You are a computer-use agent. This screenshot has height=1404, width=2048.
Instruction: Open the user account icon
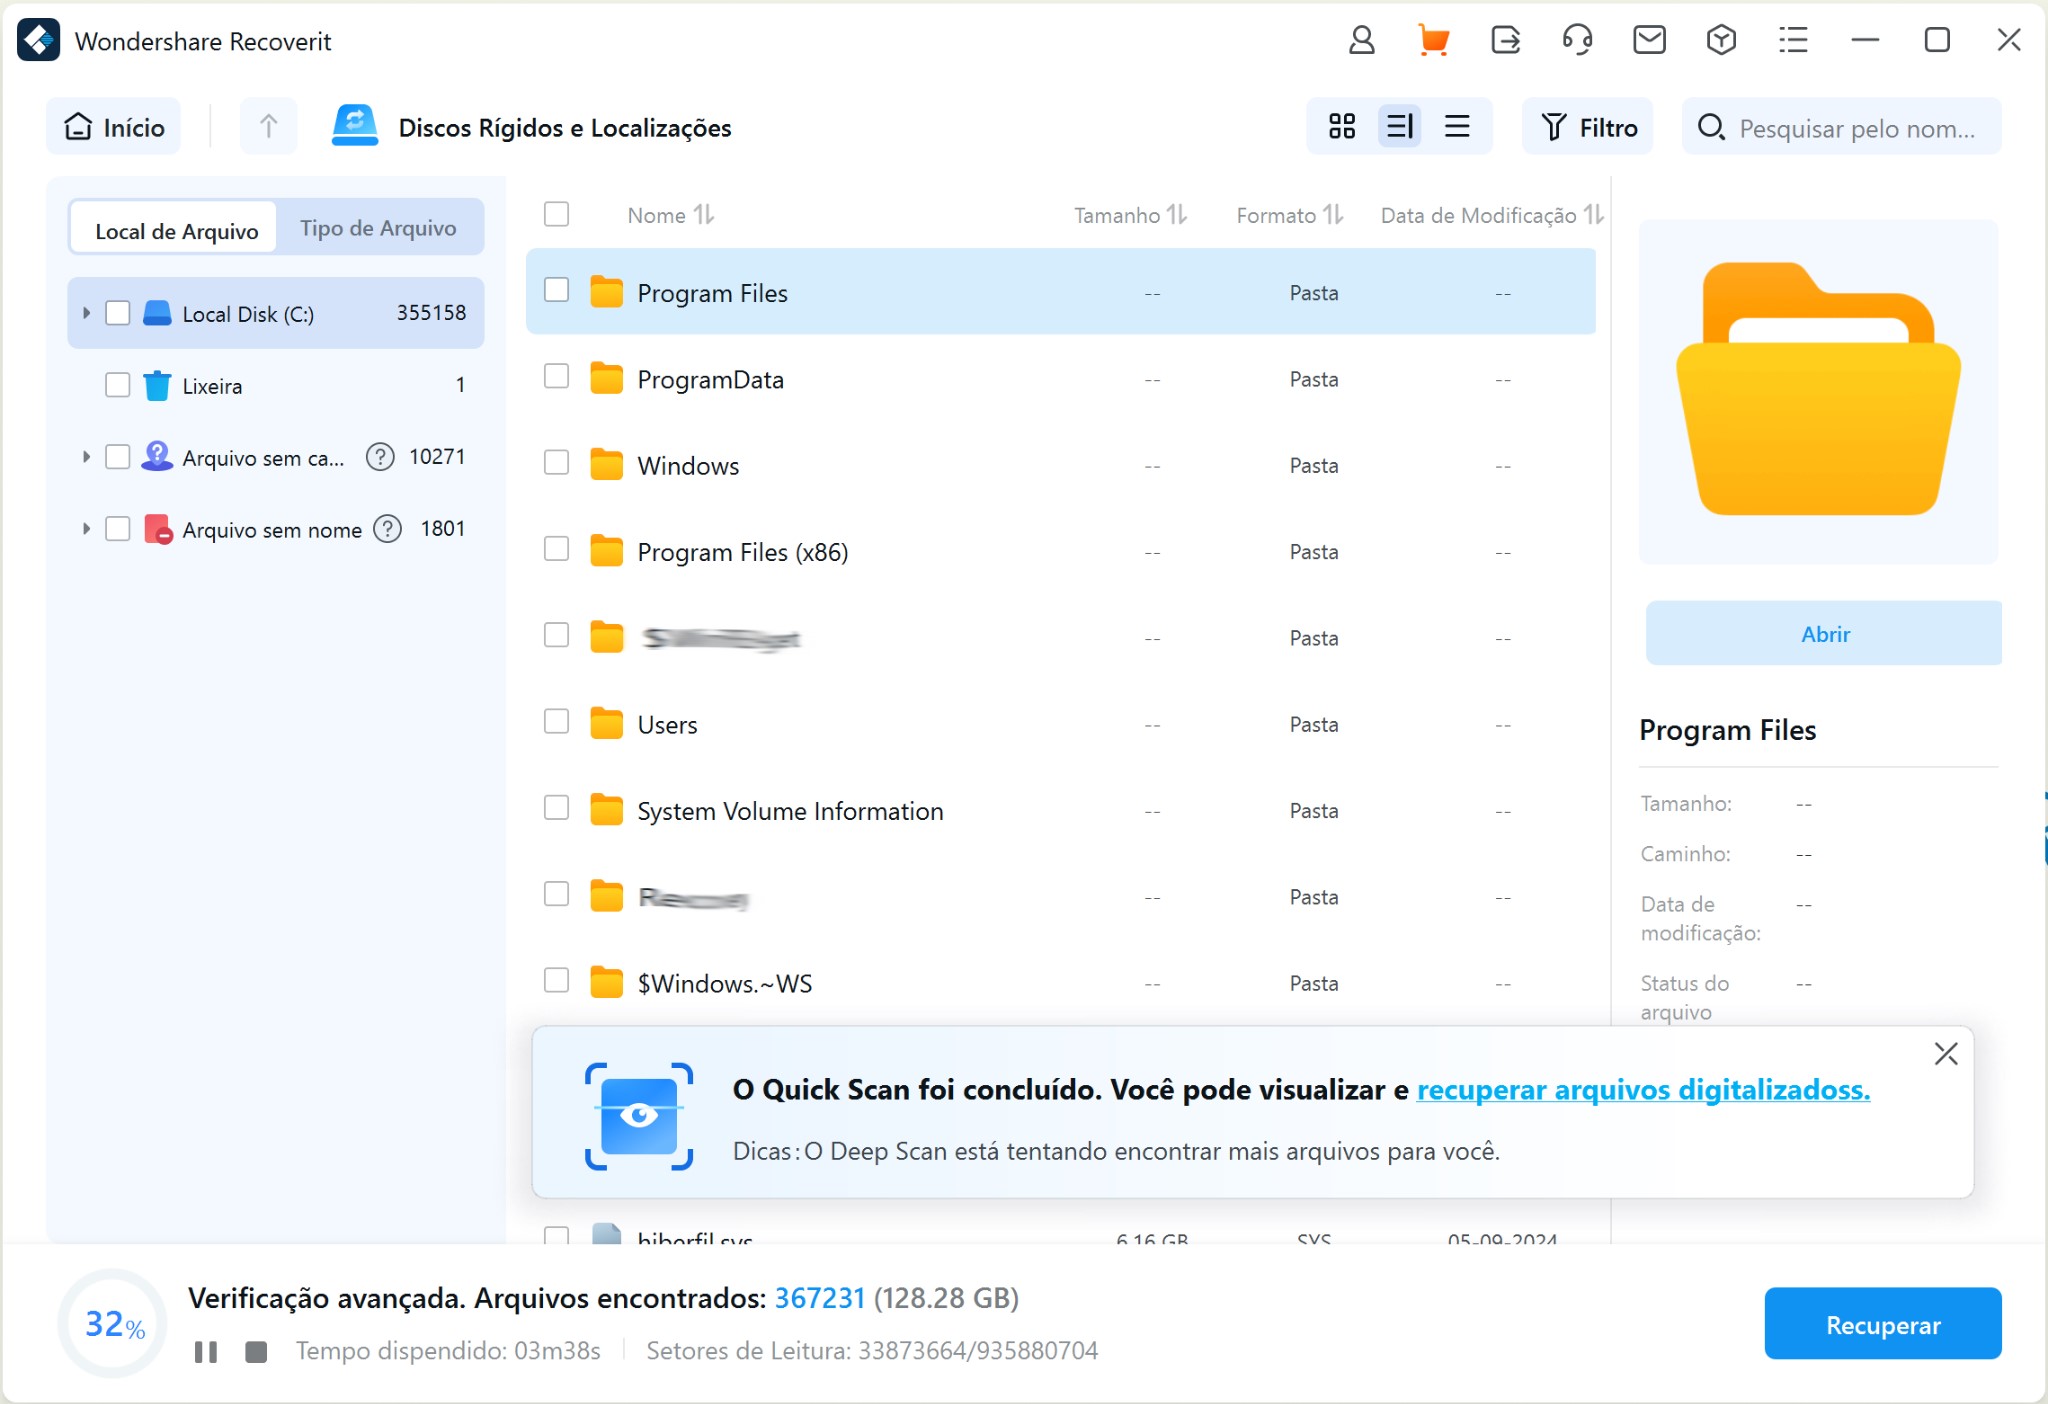click(1361, 40)
